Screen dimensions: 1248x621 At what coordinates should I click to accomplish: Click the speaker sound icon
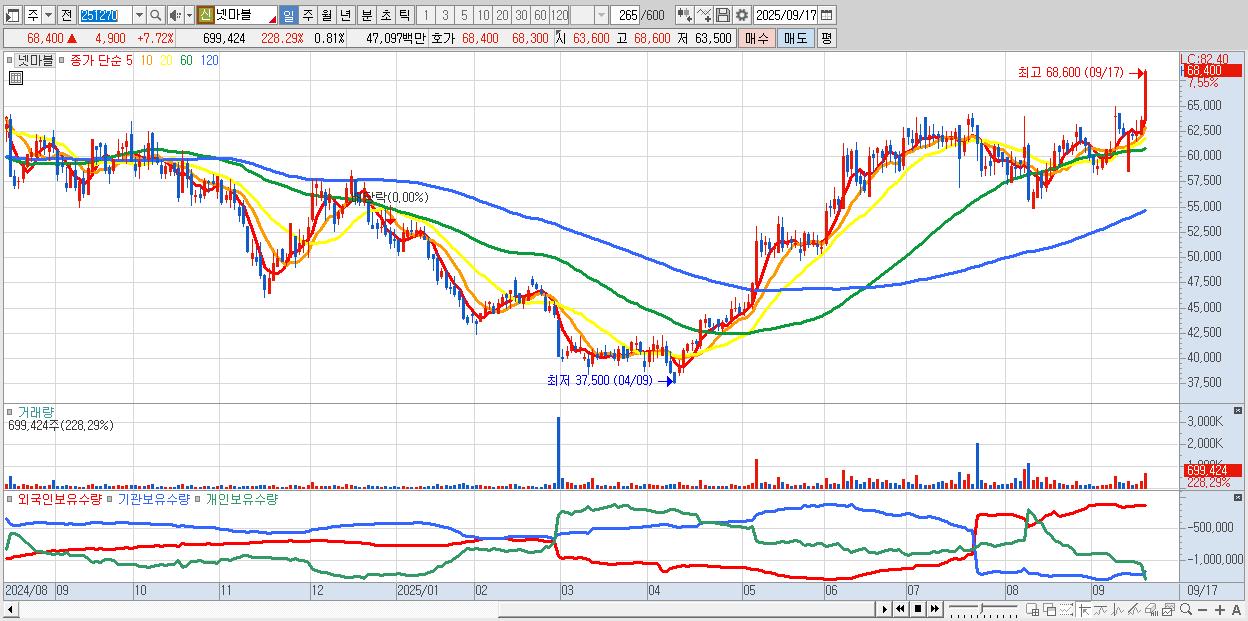[x=175, y=15]
